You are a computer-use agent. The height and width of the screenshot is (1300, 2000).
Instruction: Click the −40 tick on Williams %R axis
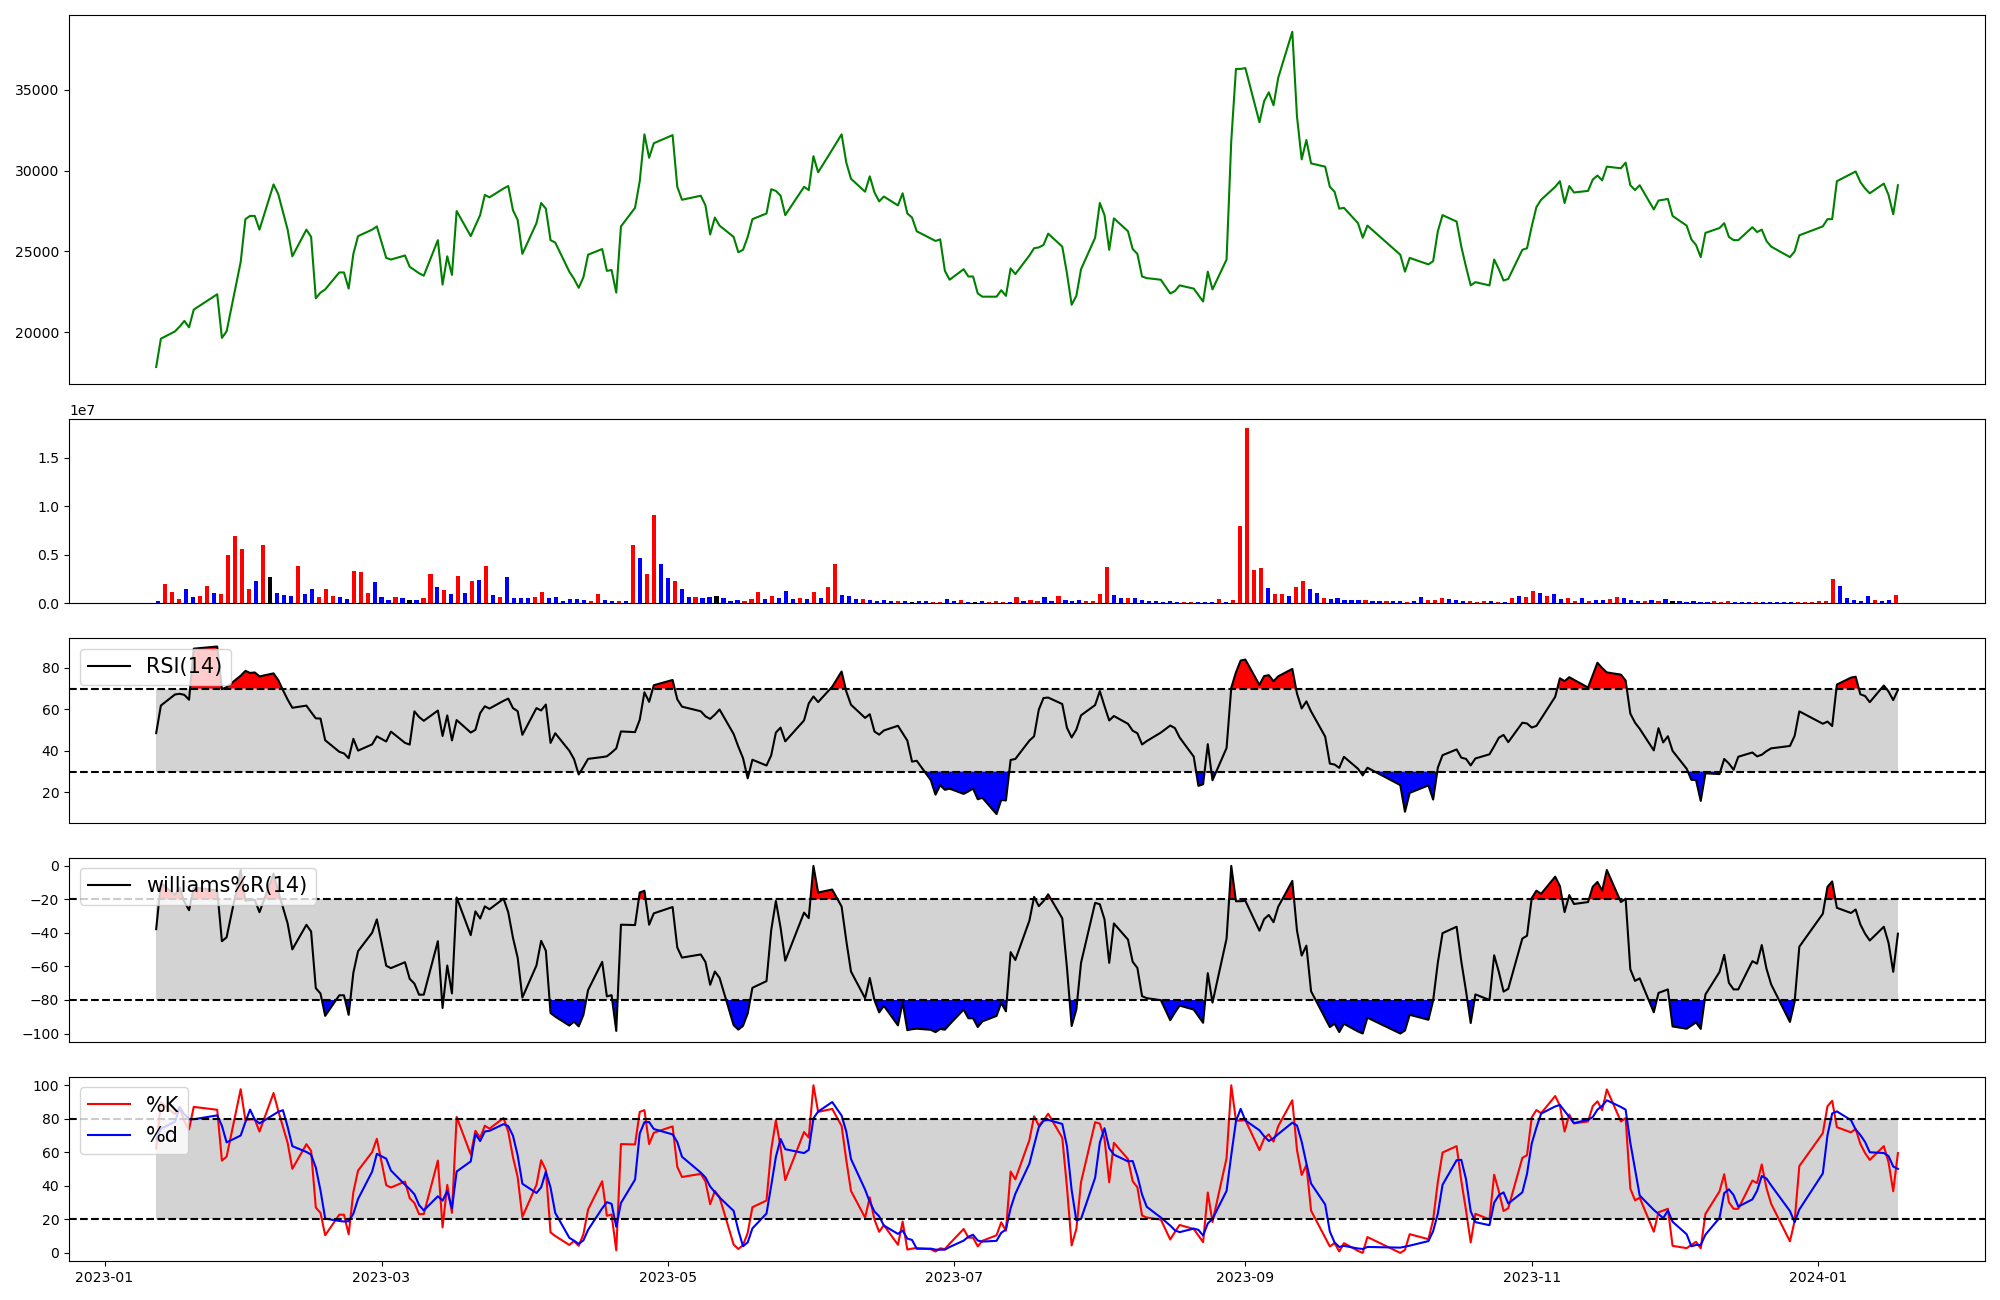point(44,933)
